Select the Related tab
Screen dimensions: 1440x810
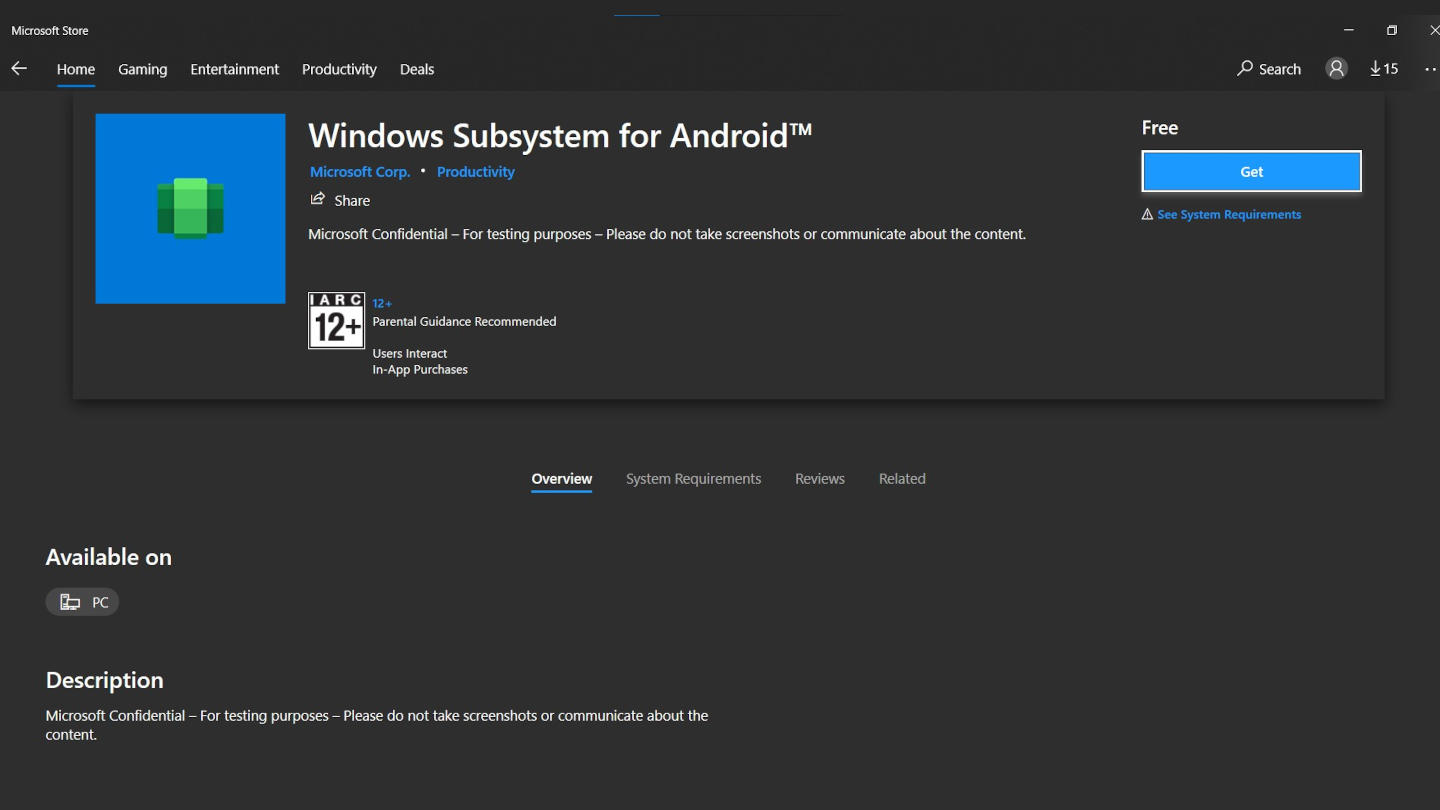point(901,478)
